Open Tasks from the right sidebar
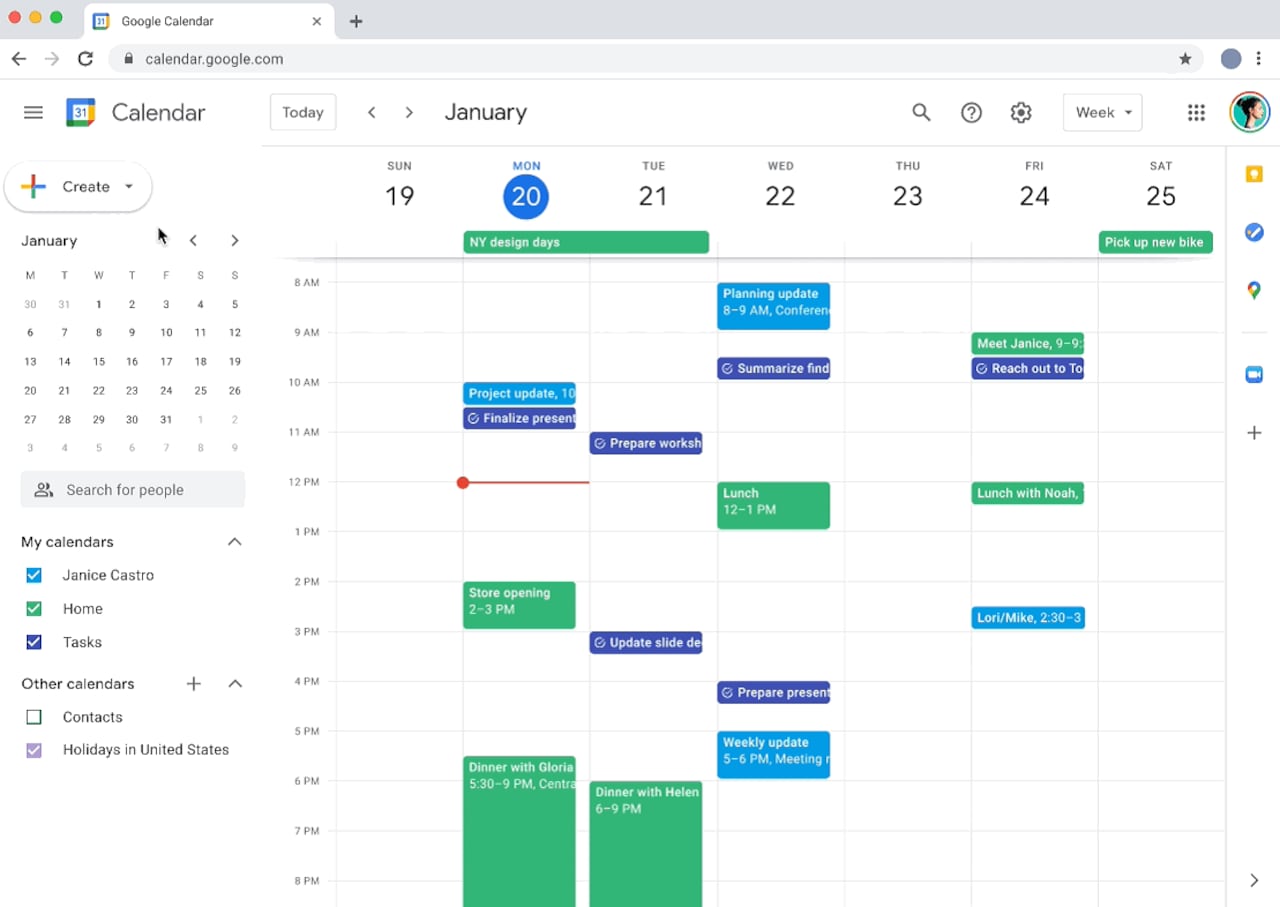This screenshot has height=907, width=1280. click(1254, 232)
